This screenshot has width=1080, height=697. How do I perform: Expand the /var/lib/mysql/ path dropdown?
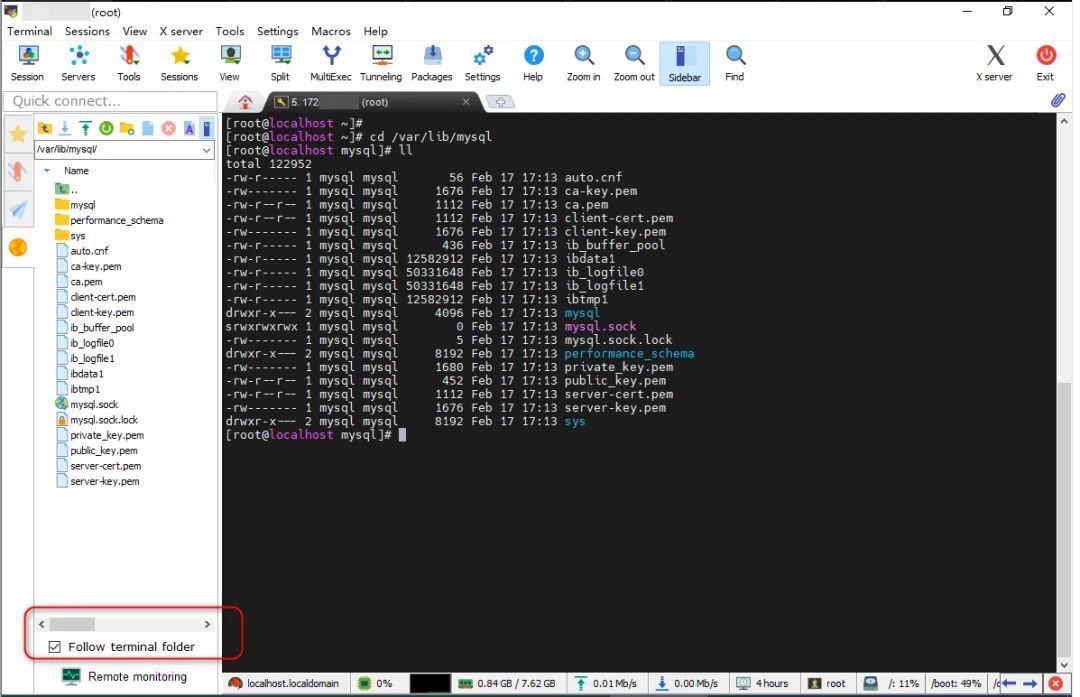pyautogui.click(x=206, y=149)
